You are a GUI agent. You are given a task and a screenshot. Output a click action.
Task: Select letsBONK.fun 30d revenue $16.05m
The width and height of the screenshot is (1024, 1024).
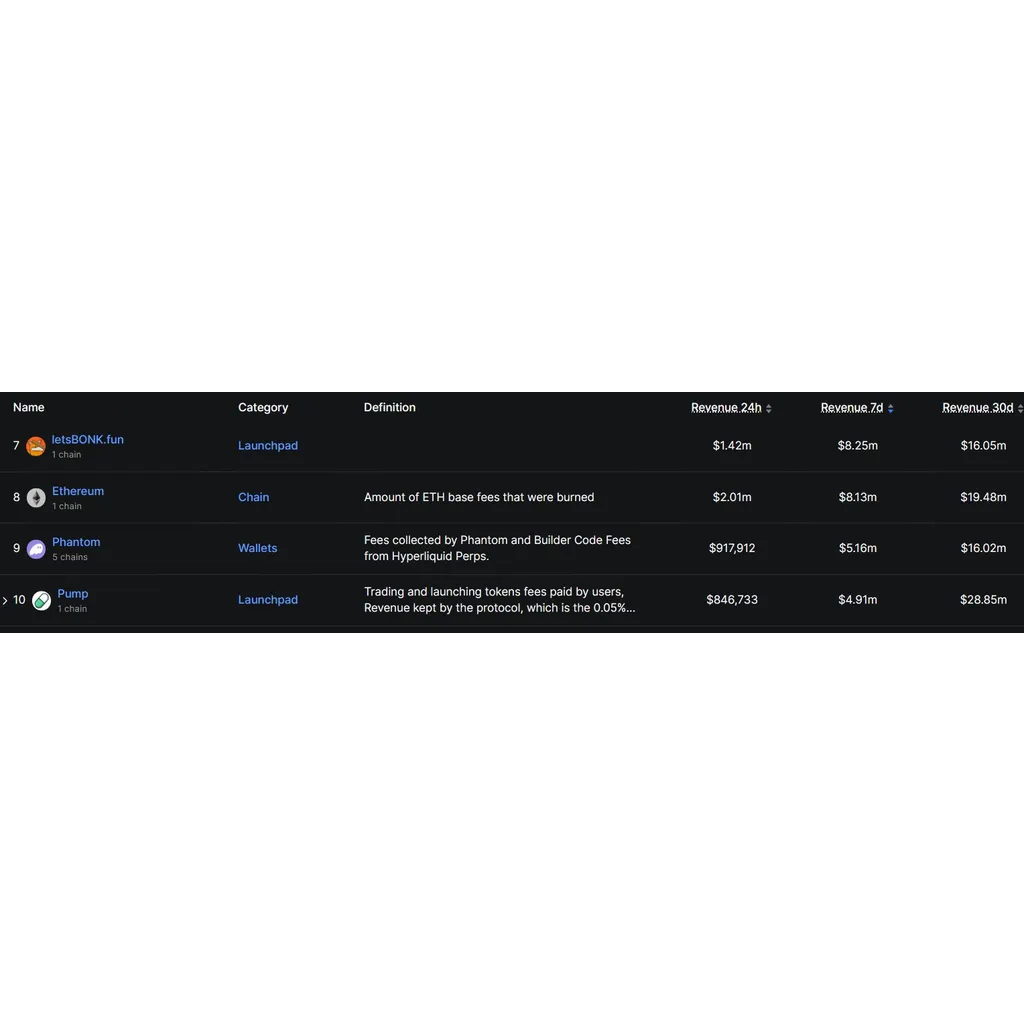pyautogui.click(x=983, y=445)
